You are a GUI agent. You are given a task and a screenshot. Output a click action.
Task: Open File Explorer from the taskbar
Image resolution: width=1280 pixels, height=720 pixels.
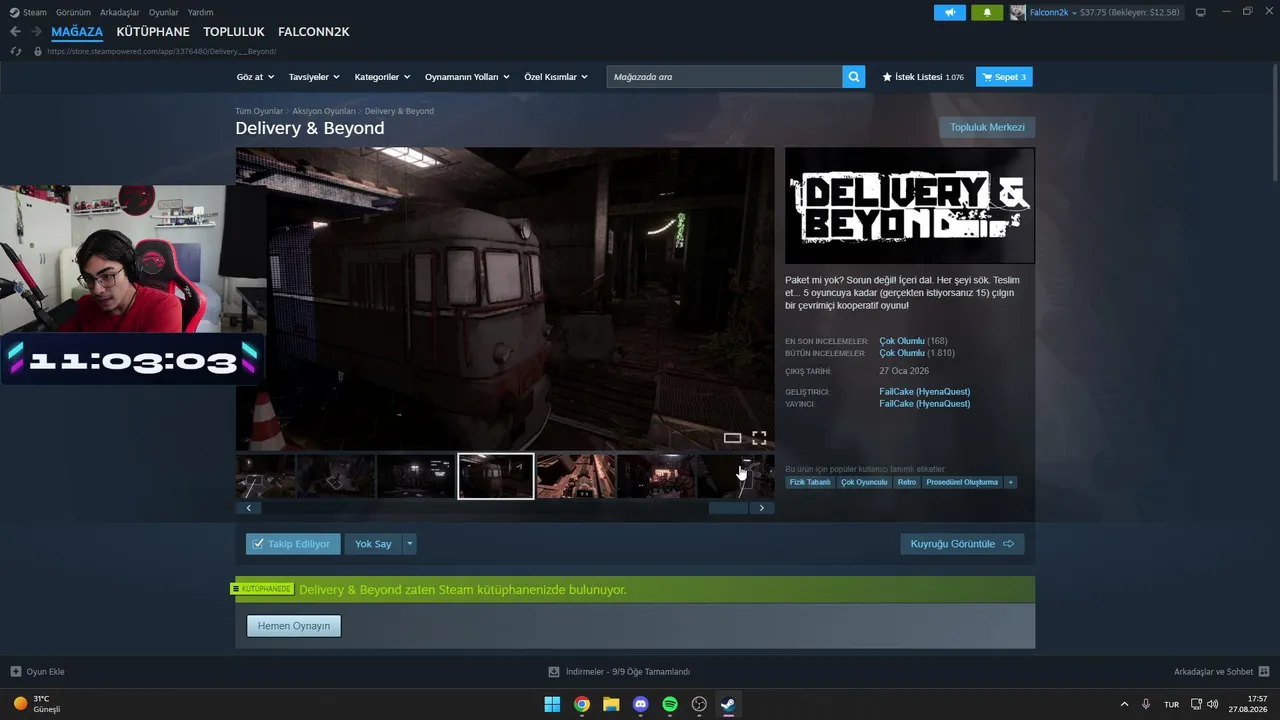point(611,704)
